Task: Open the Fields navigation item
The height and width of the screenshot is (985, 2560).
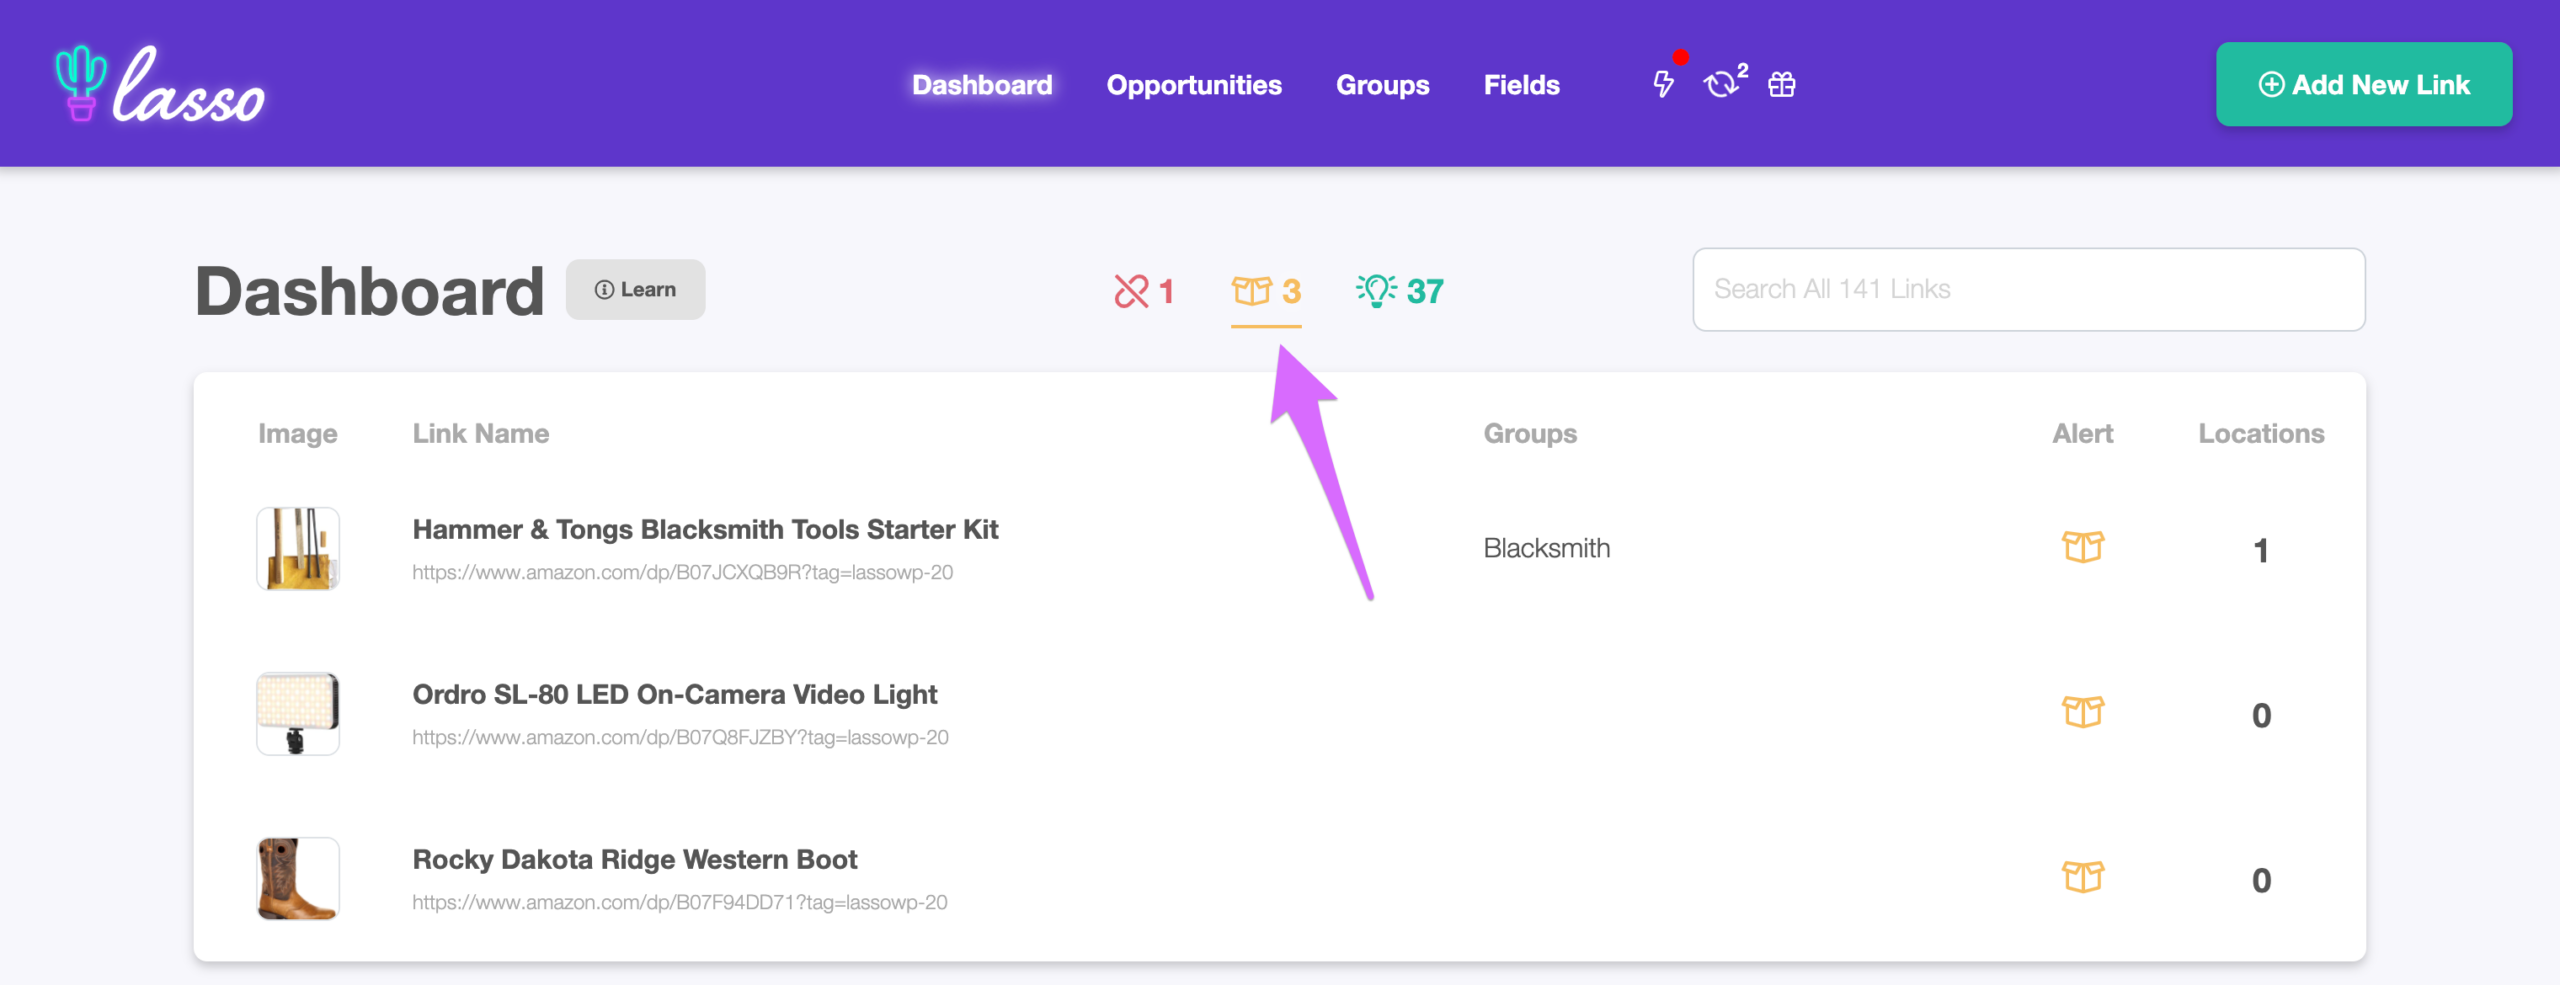Action: tap(1521, 85)
